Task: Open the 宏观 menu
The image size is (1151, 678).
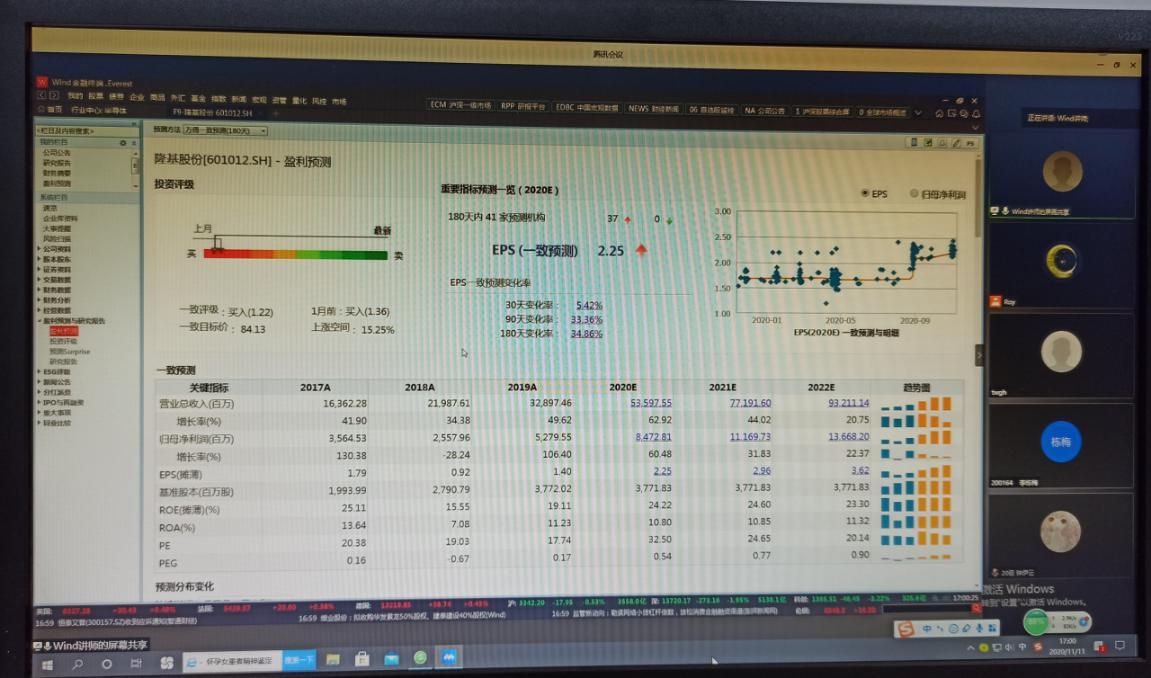Action: coord(259,99)
